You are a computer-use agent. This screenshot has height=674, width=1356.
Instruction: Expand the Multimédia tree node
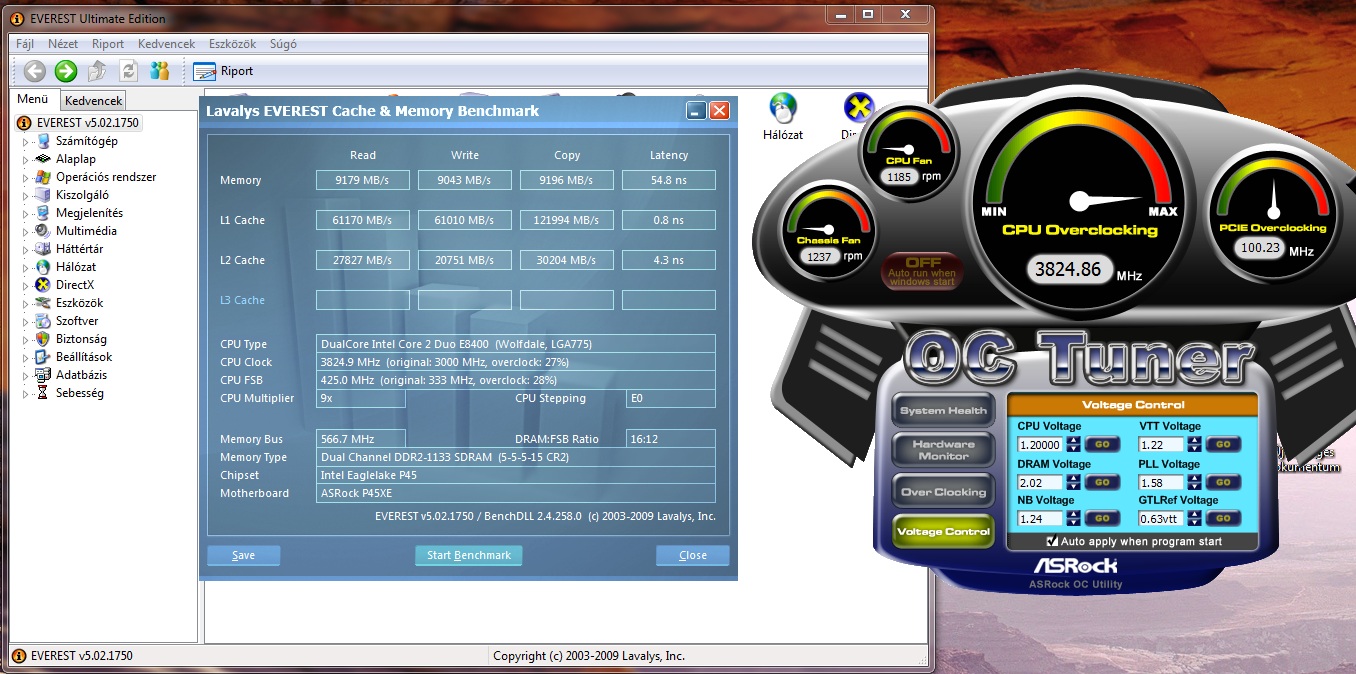[x=26, y=231]
